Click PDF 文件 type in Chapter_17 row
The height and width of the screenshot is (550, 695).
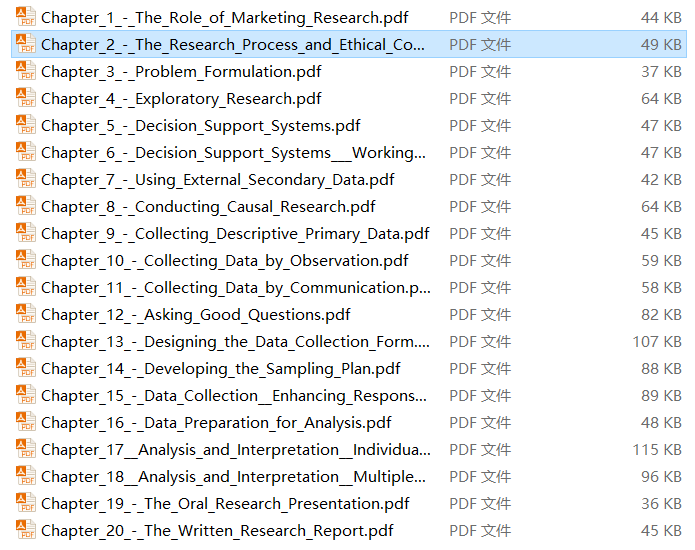pyautogui.click(x=480, y=450)
